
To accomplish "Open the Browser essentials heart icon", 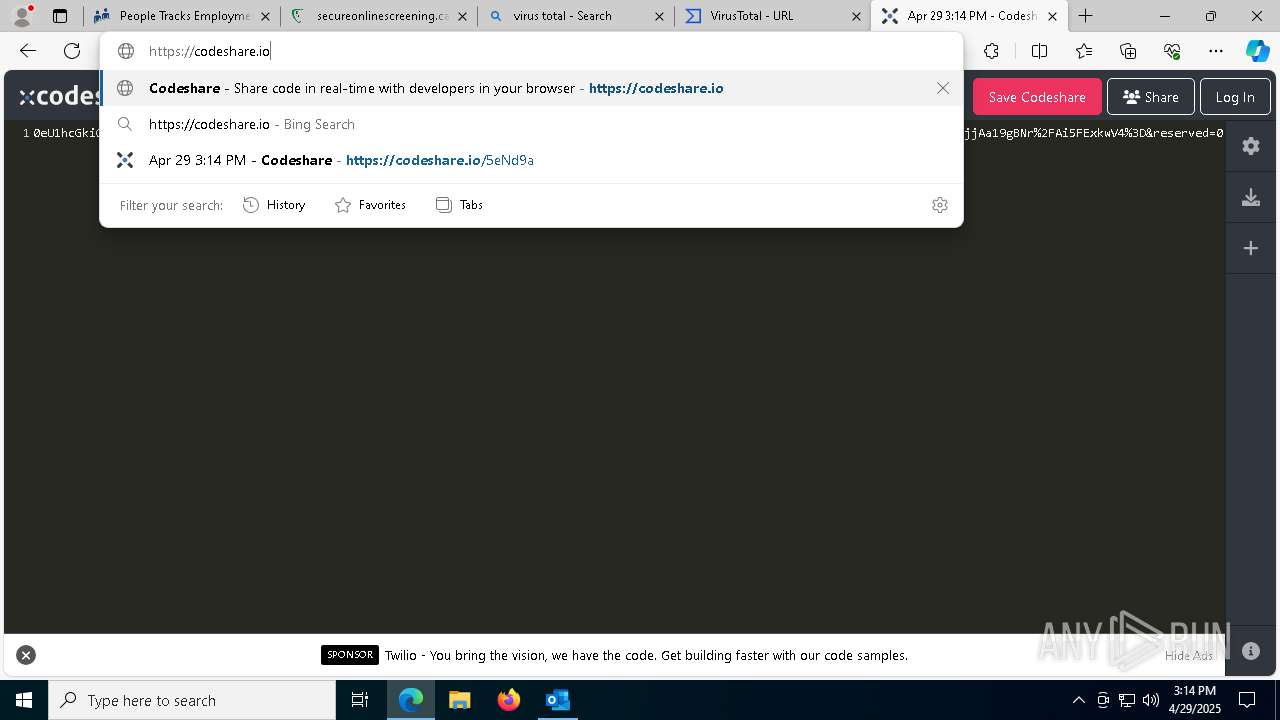I will coord(1172,51).
